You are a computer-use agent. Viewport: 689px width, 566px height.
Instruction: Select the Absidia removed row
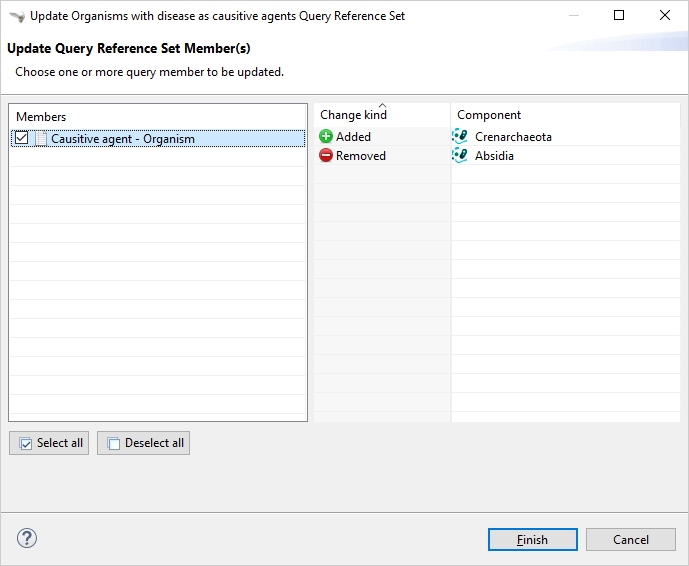[494, 156]
